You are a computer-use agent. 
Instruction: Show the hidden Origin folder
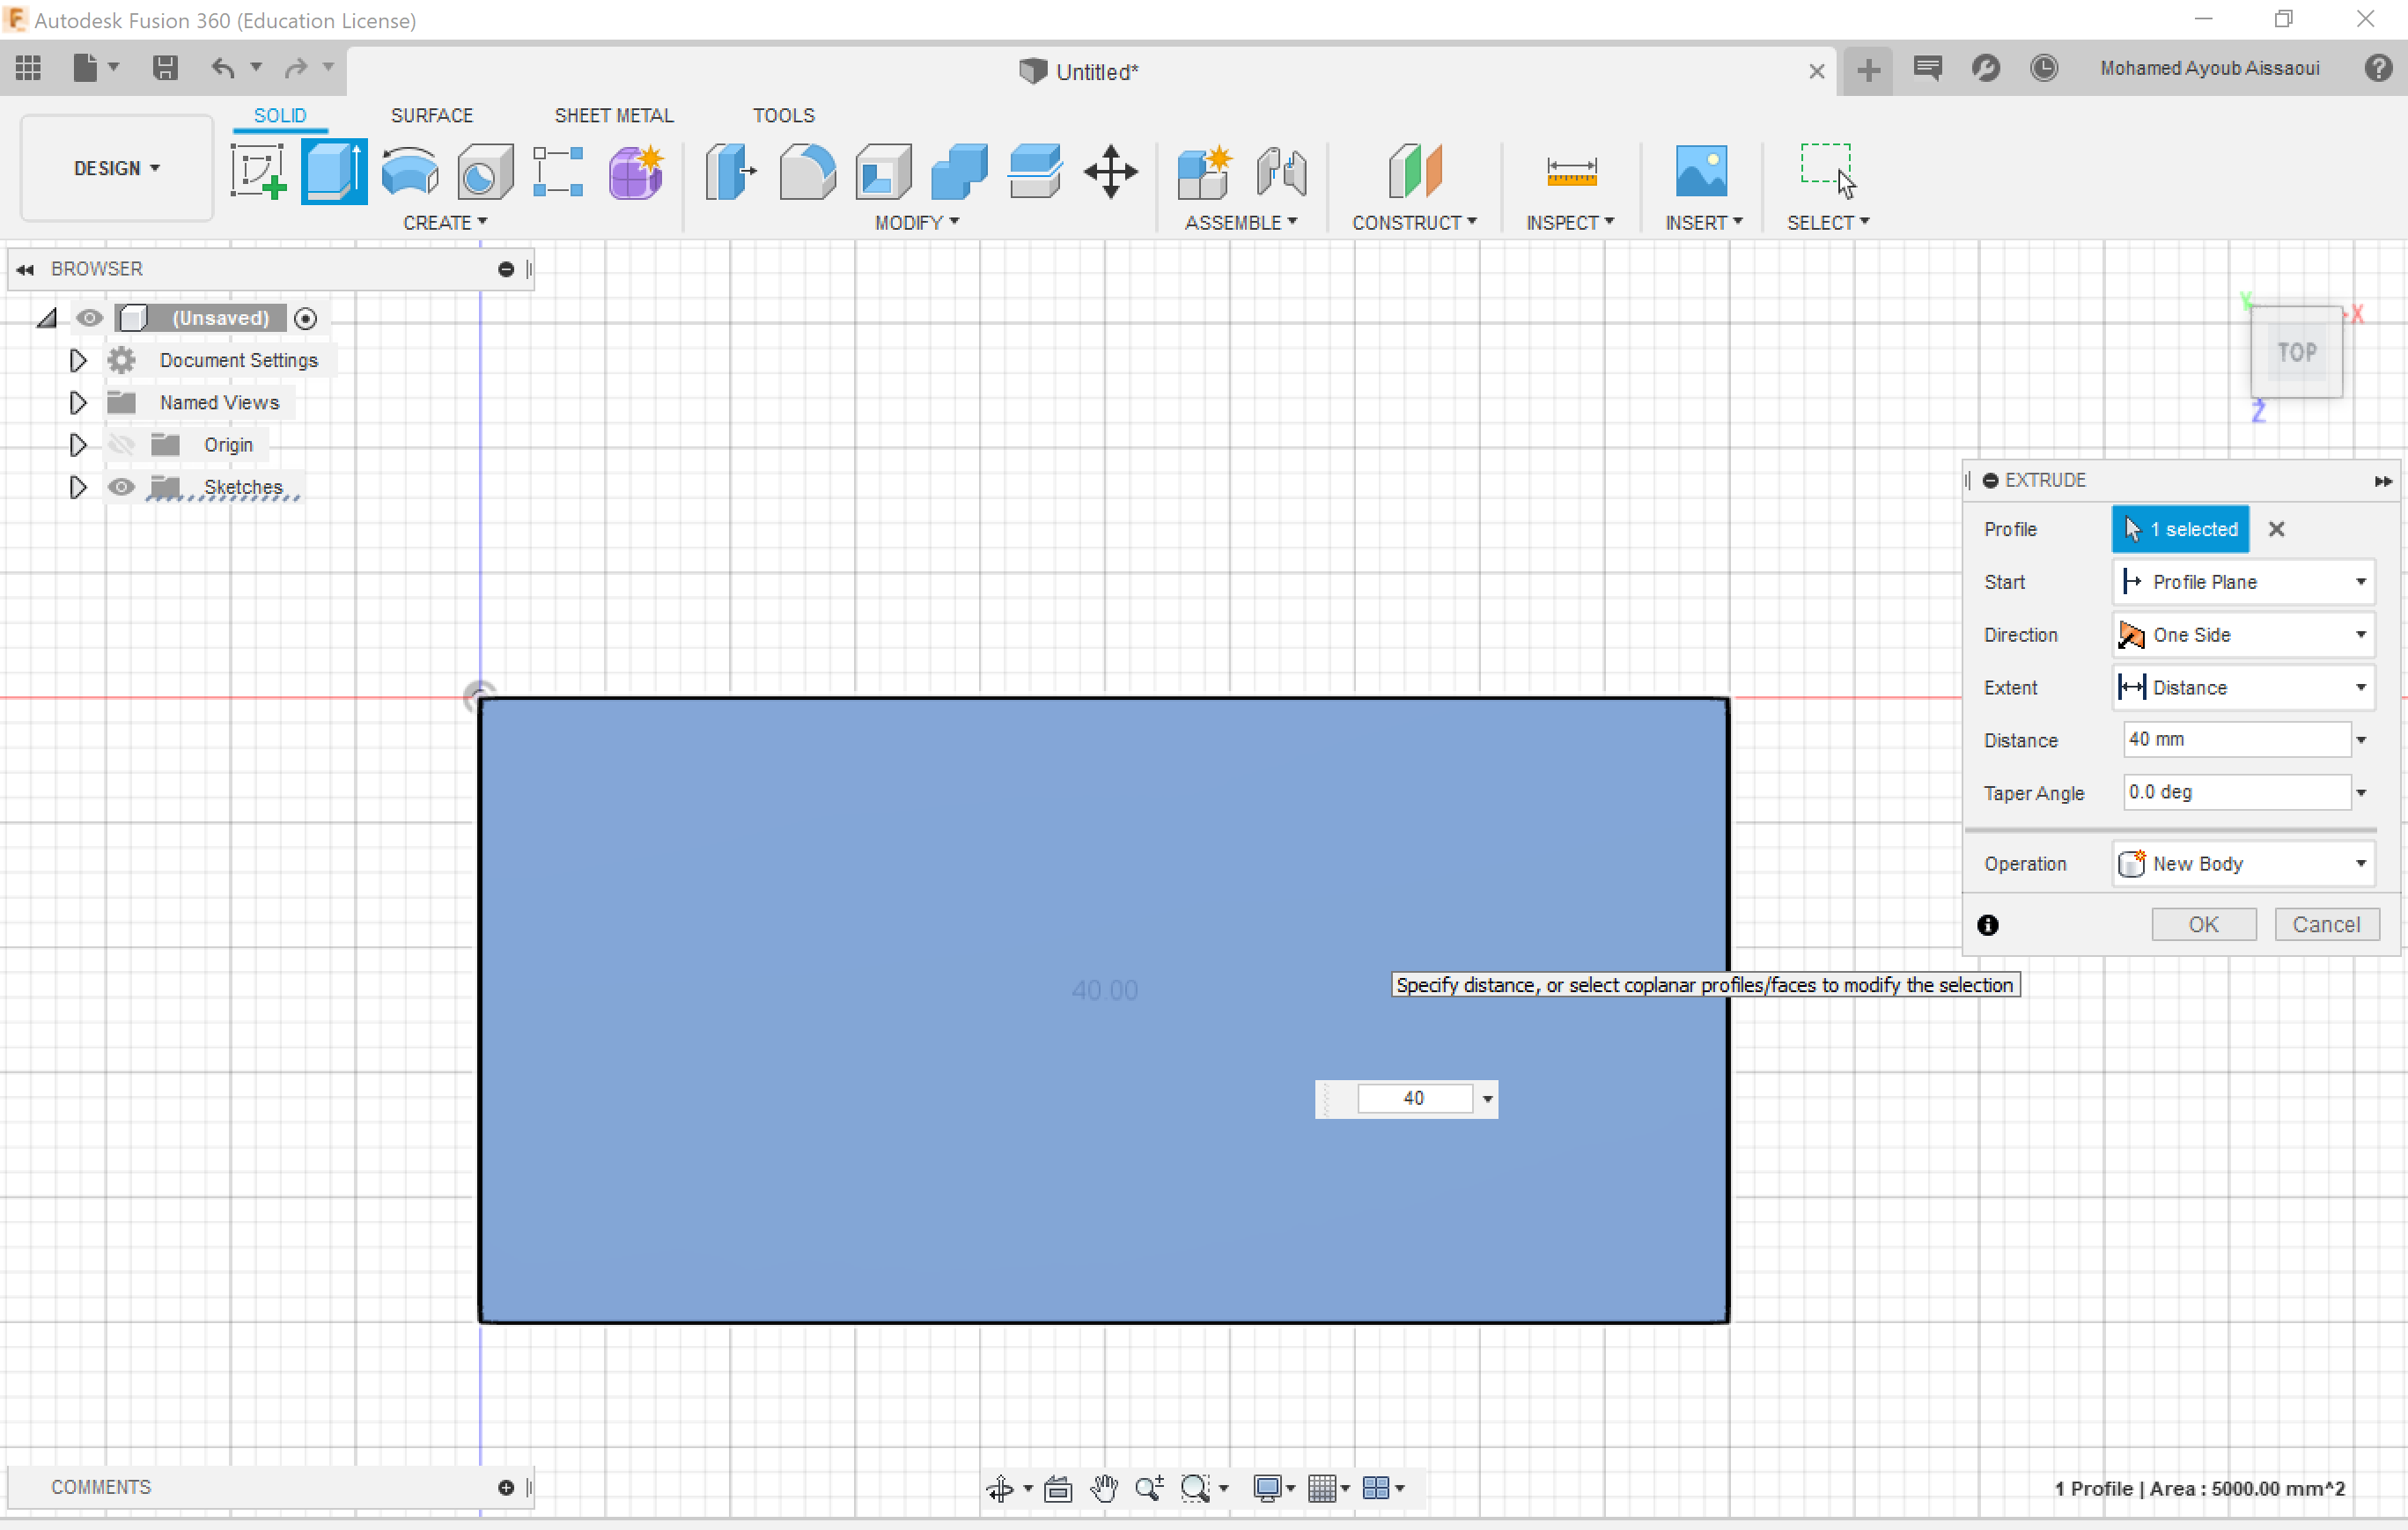tap(121, 445)
